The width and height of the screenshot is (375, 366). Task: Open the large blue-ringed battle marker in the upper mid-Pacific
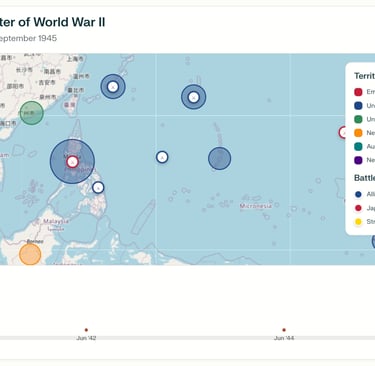[194, 97]
